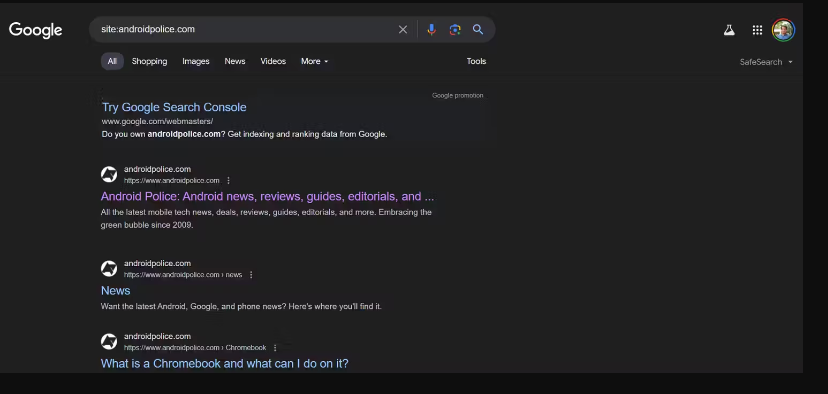The height and width of the screenshot is (394, 828).
Task: Click the magnifying glass search button
Action: 478,30
